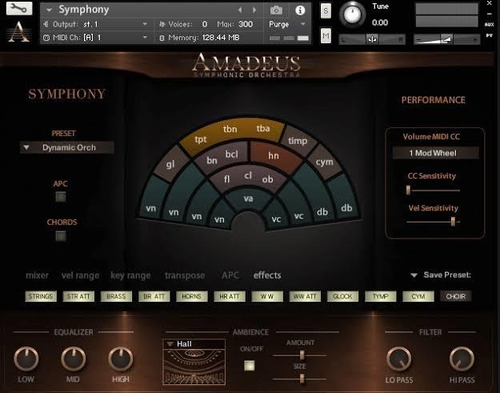Click the Hall ambience thumbnail image
This screenshot has height=393, width=500.
[x=194, y=366]
